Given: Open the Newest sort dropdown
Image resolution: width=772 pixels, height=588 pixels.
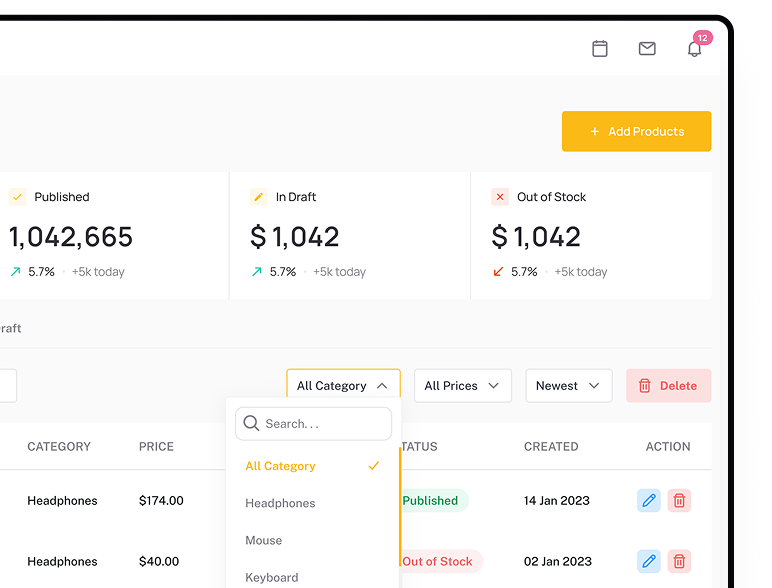Looking at the screenshot, I should click(568, 386).
